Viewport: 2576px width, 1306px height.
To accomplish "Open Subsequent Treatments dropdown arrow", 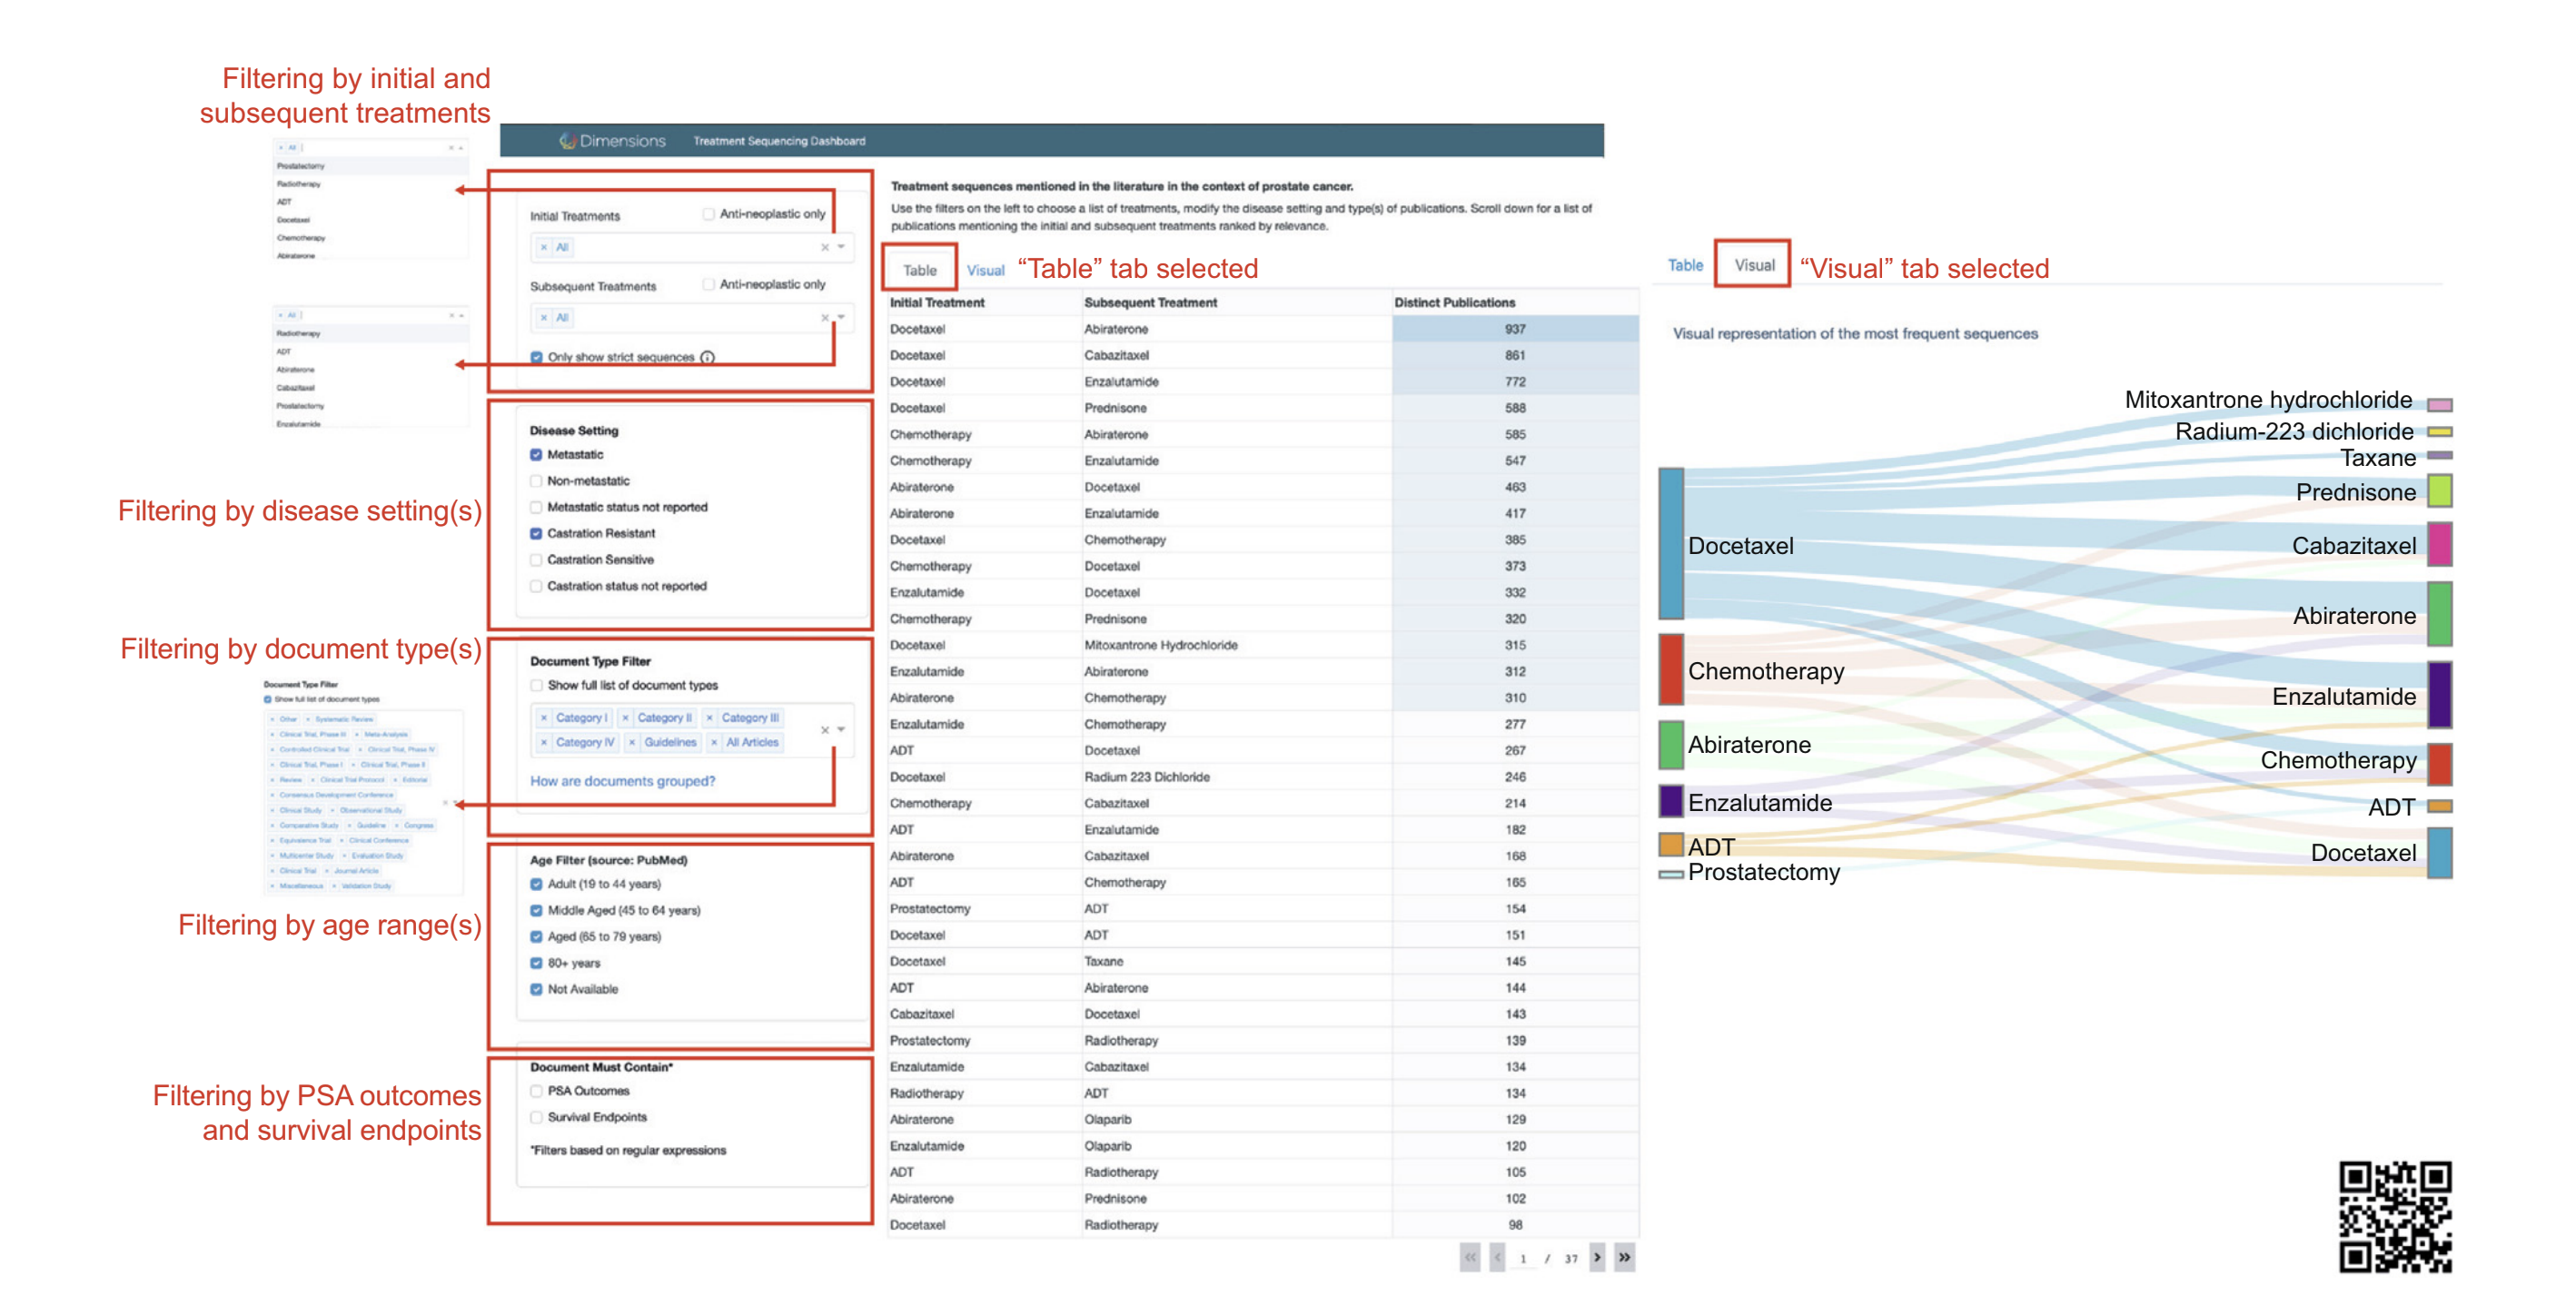I will (x=842, y=318).
